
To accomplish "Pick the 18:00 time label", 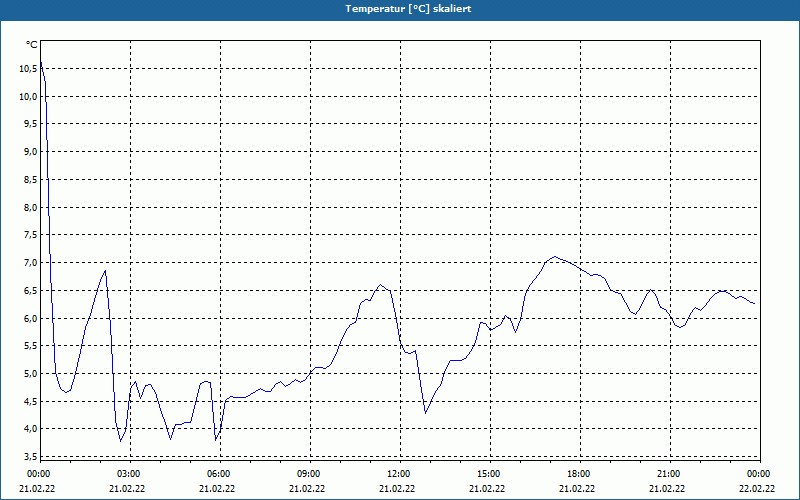I will coord(579,474).
